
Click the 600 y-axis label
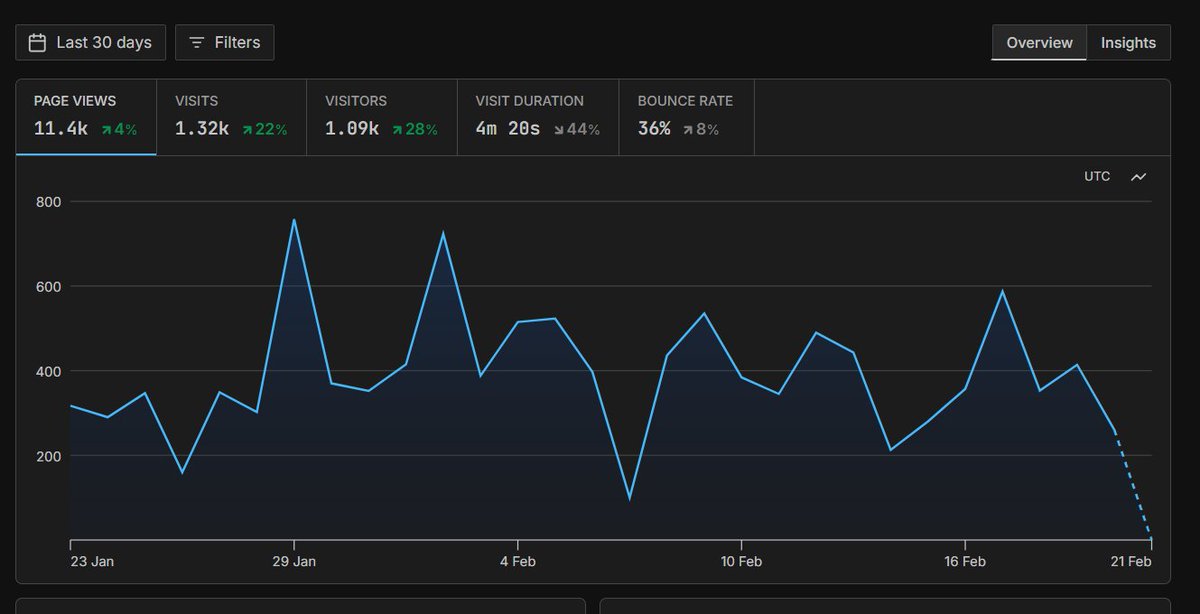[x=49, y=287]
